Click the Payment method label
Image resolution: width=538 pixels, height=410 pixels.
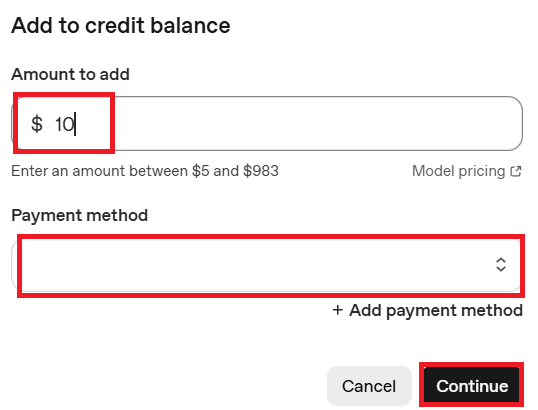pos(80,216)
